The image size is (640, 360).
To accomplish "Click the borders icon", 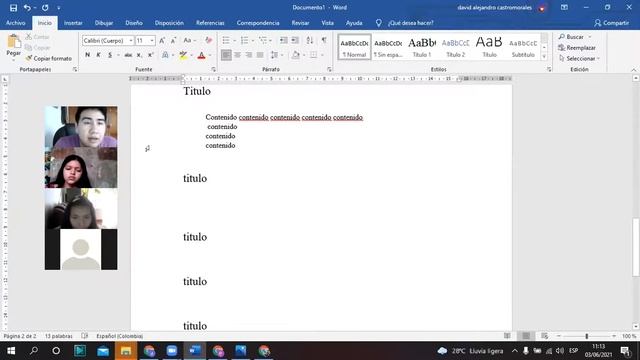I will pos(313,55).
